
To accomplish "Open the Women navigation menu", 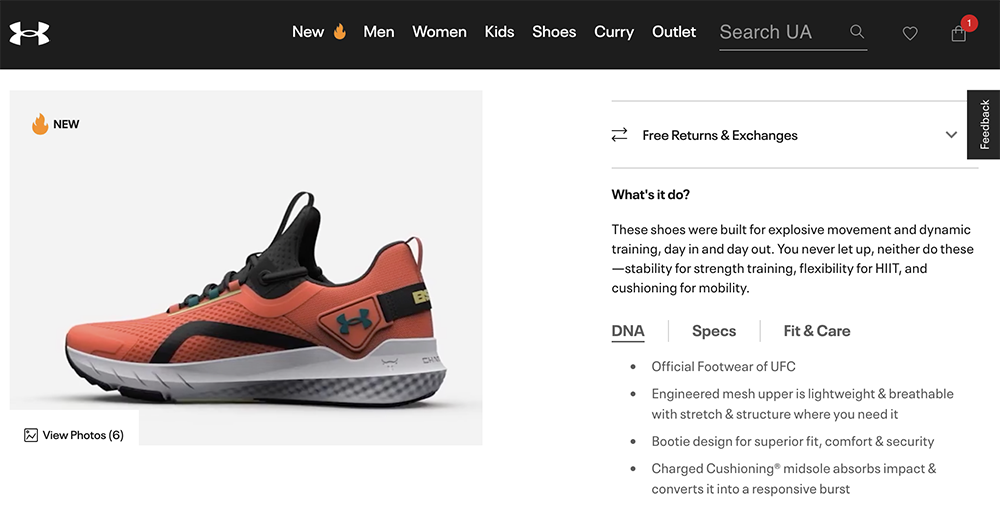I will 439,32.
